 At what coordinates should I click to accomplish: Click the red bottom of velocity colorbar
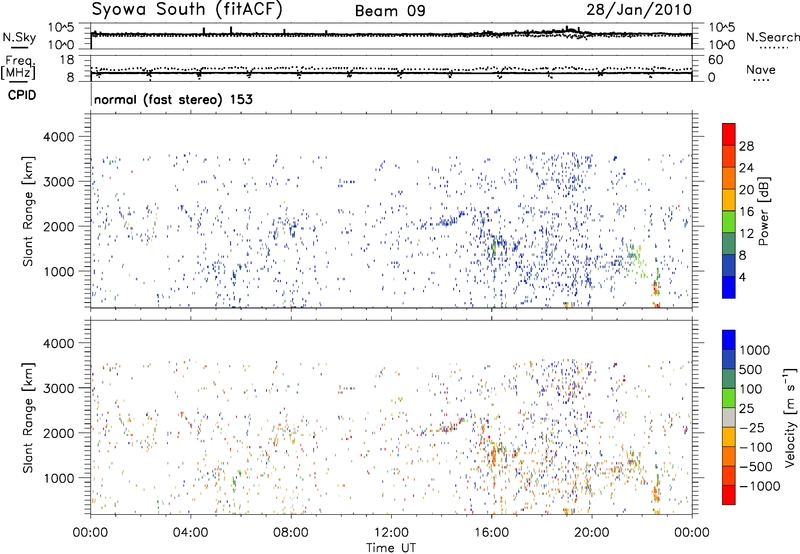tap(729, 495)
